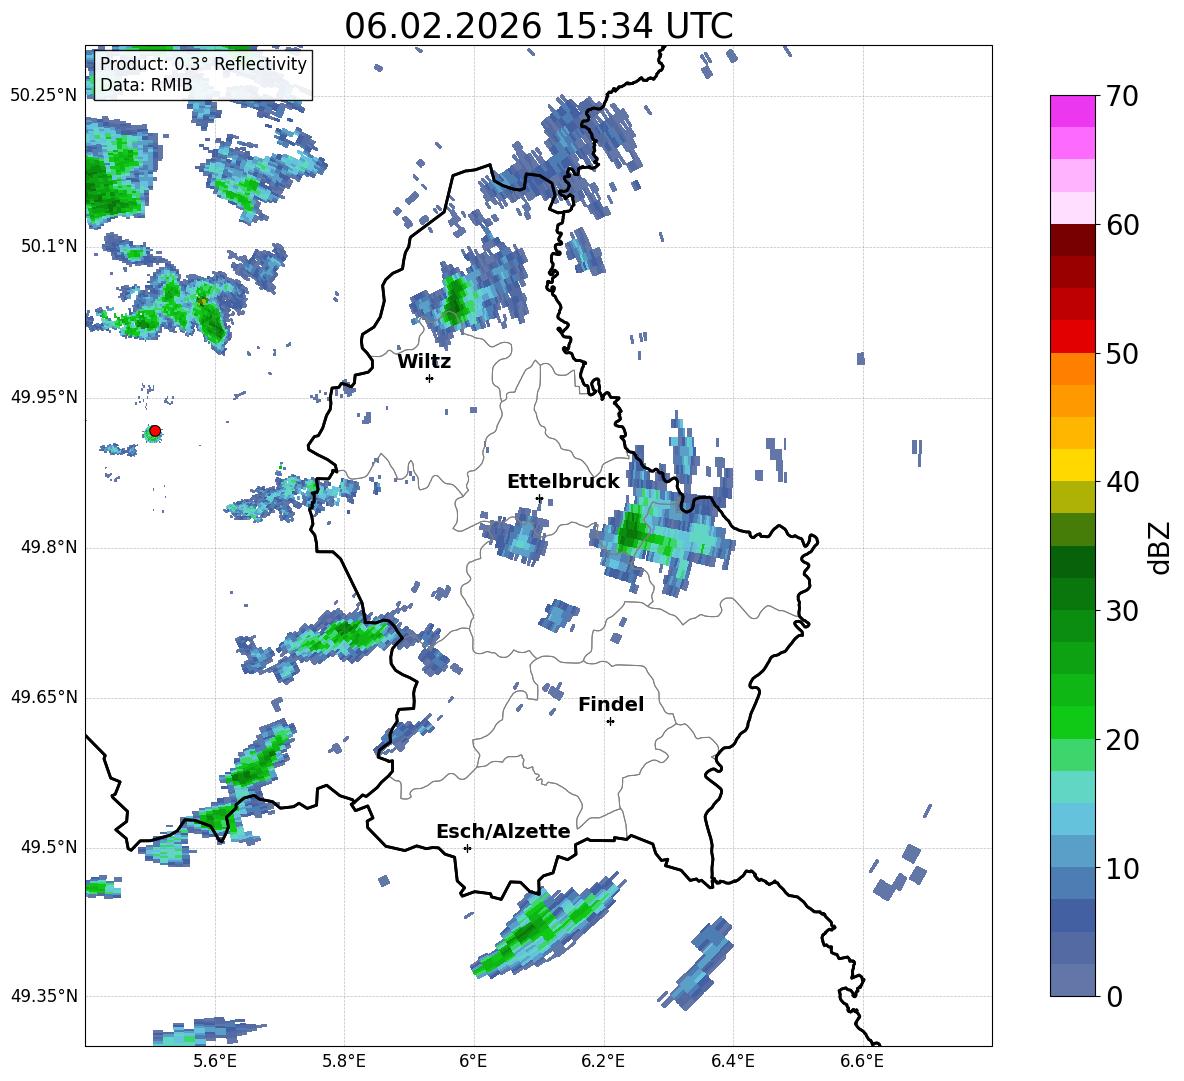Click the yellow 40 dBZ colorbar swatch
The height and width of the screenshot is (1081, 1184).
point(1072,465)
